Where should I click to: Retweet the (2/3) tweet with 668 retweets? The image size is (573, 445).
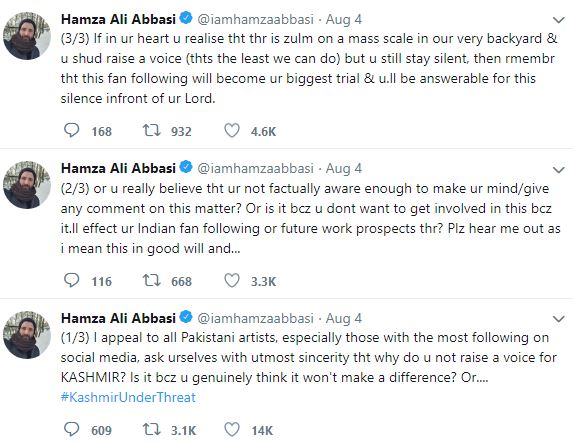[152, 280]
